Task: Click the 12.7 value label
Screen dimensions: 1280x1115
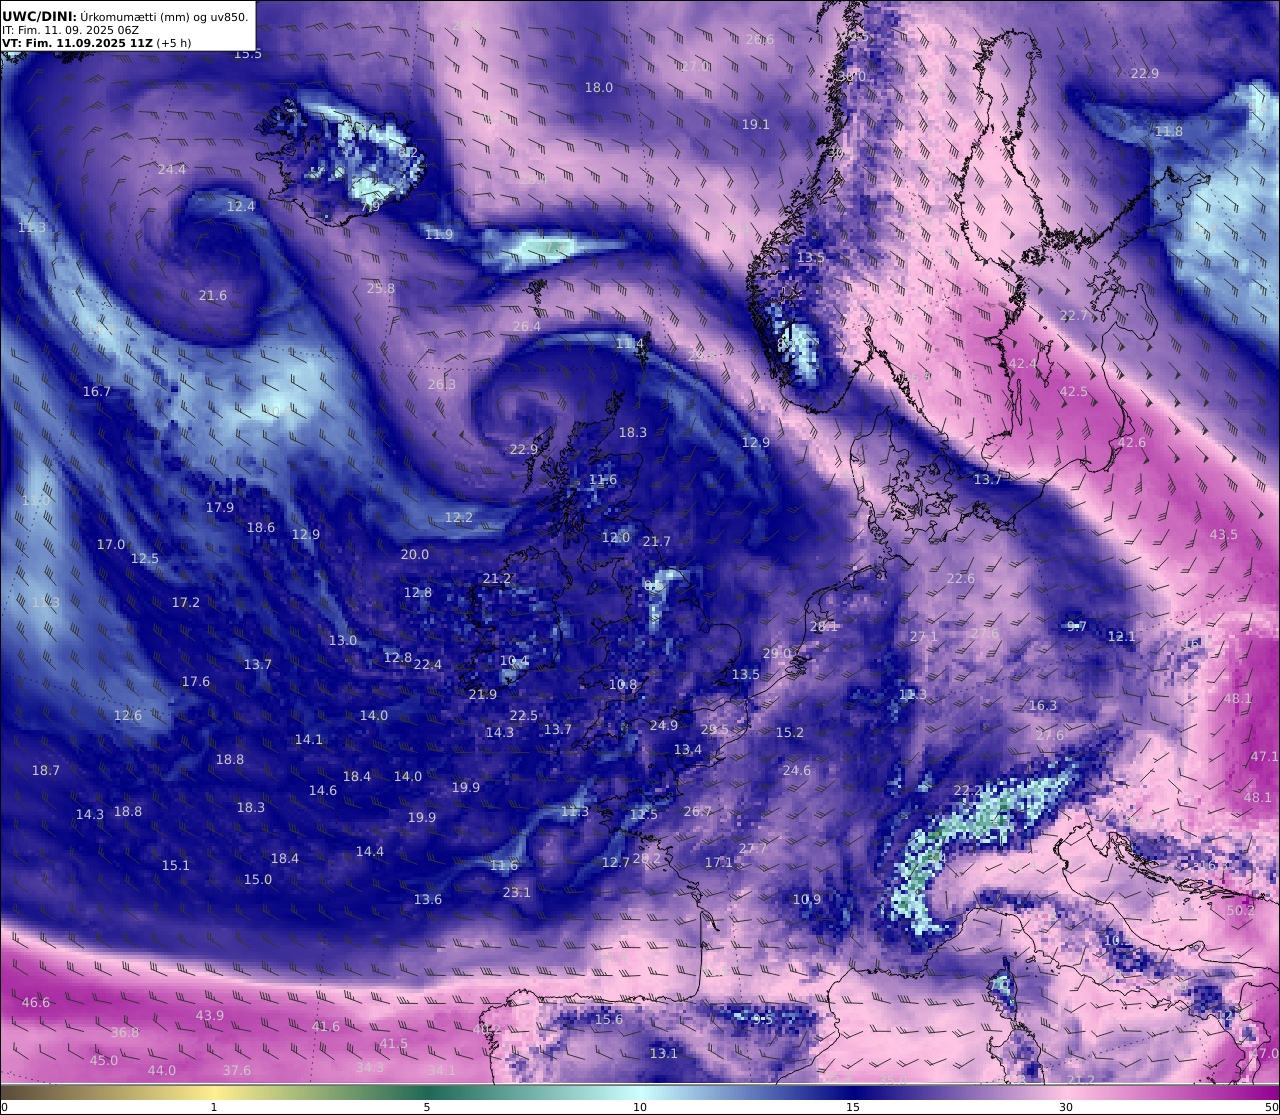Action: pyautogui.click(x=616, y=862)
